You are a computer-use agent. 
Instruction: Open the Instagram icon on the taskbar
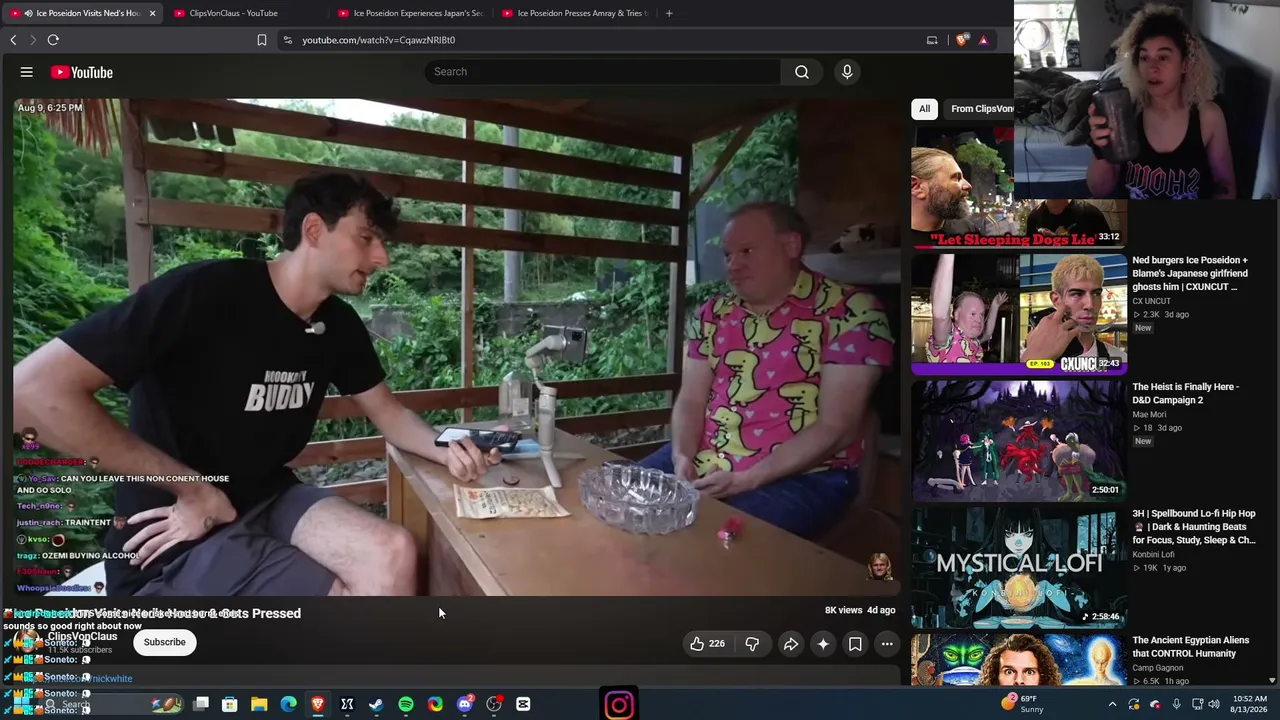[x=619, y=705]
